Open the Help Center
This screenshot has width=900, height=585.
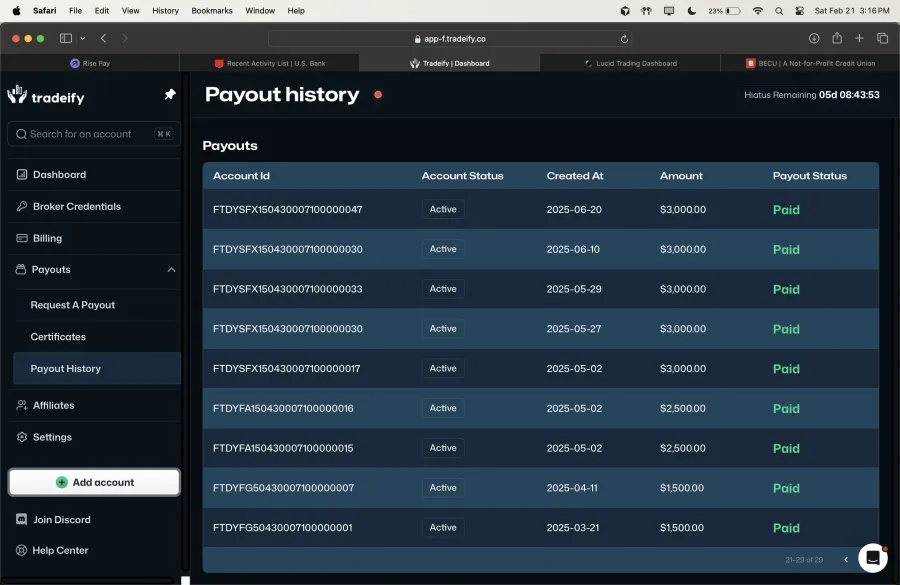click(60, 550)
